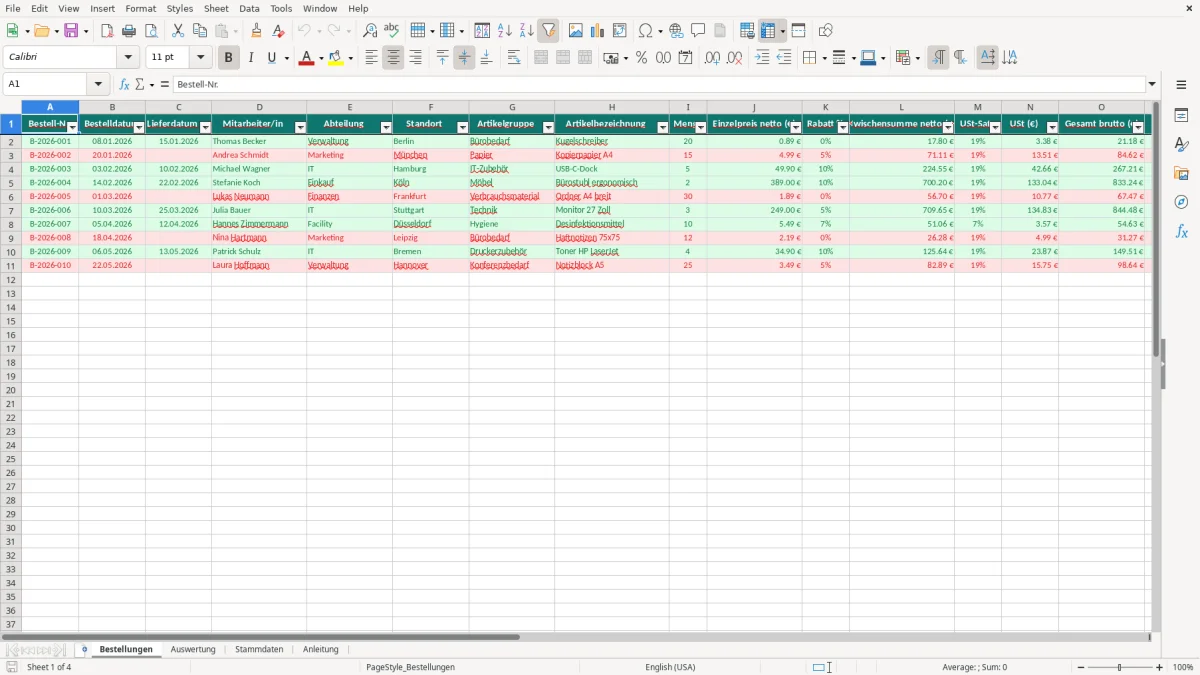
Task: Switch to the Stammdaten sheet tab
Action: point(259,649)
